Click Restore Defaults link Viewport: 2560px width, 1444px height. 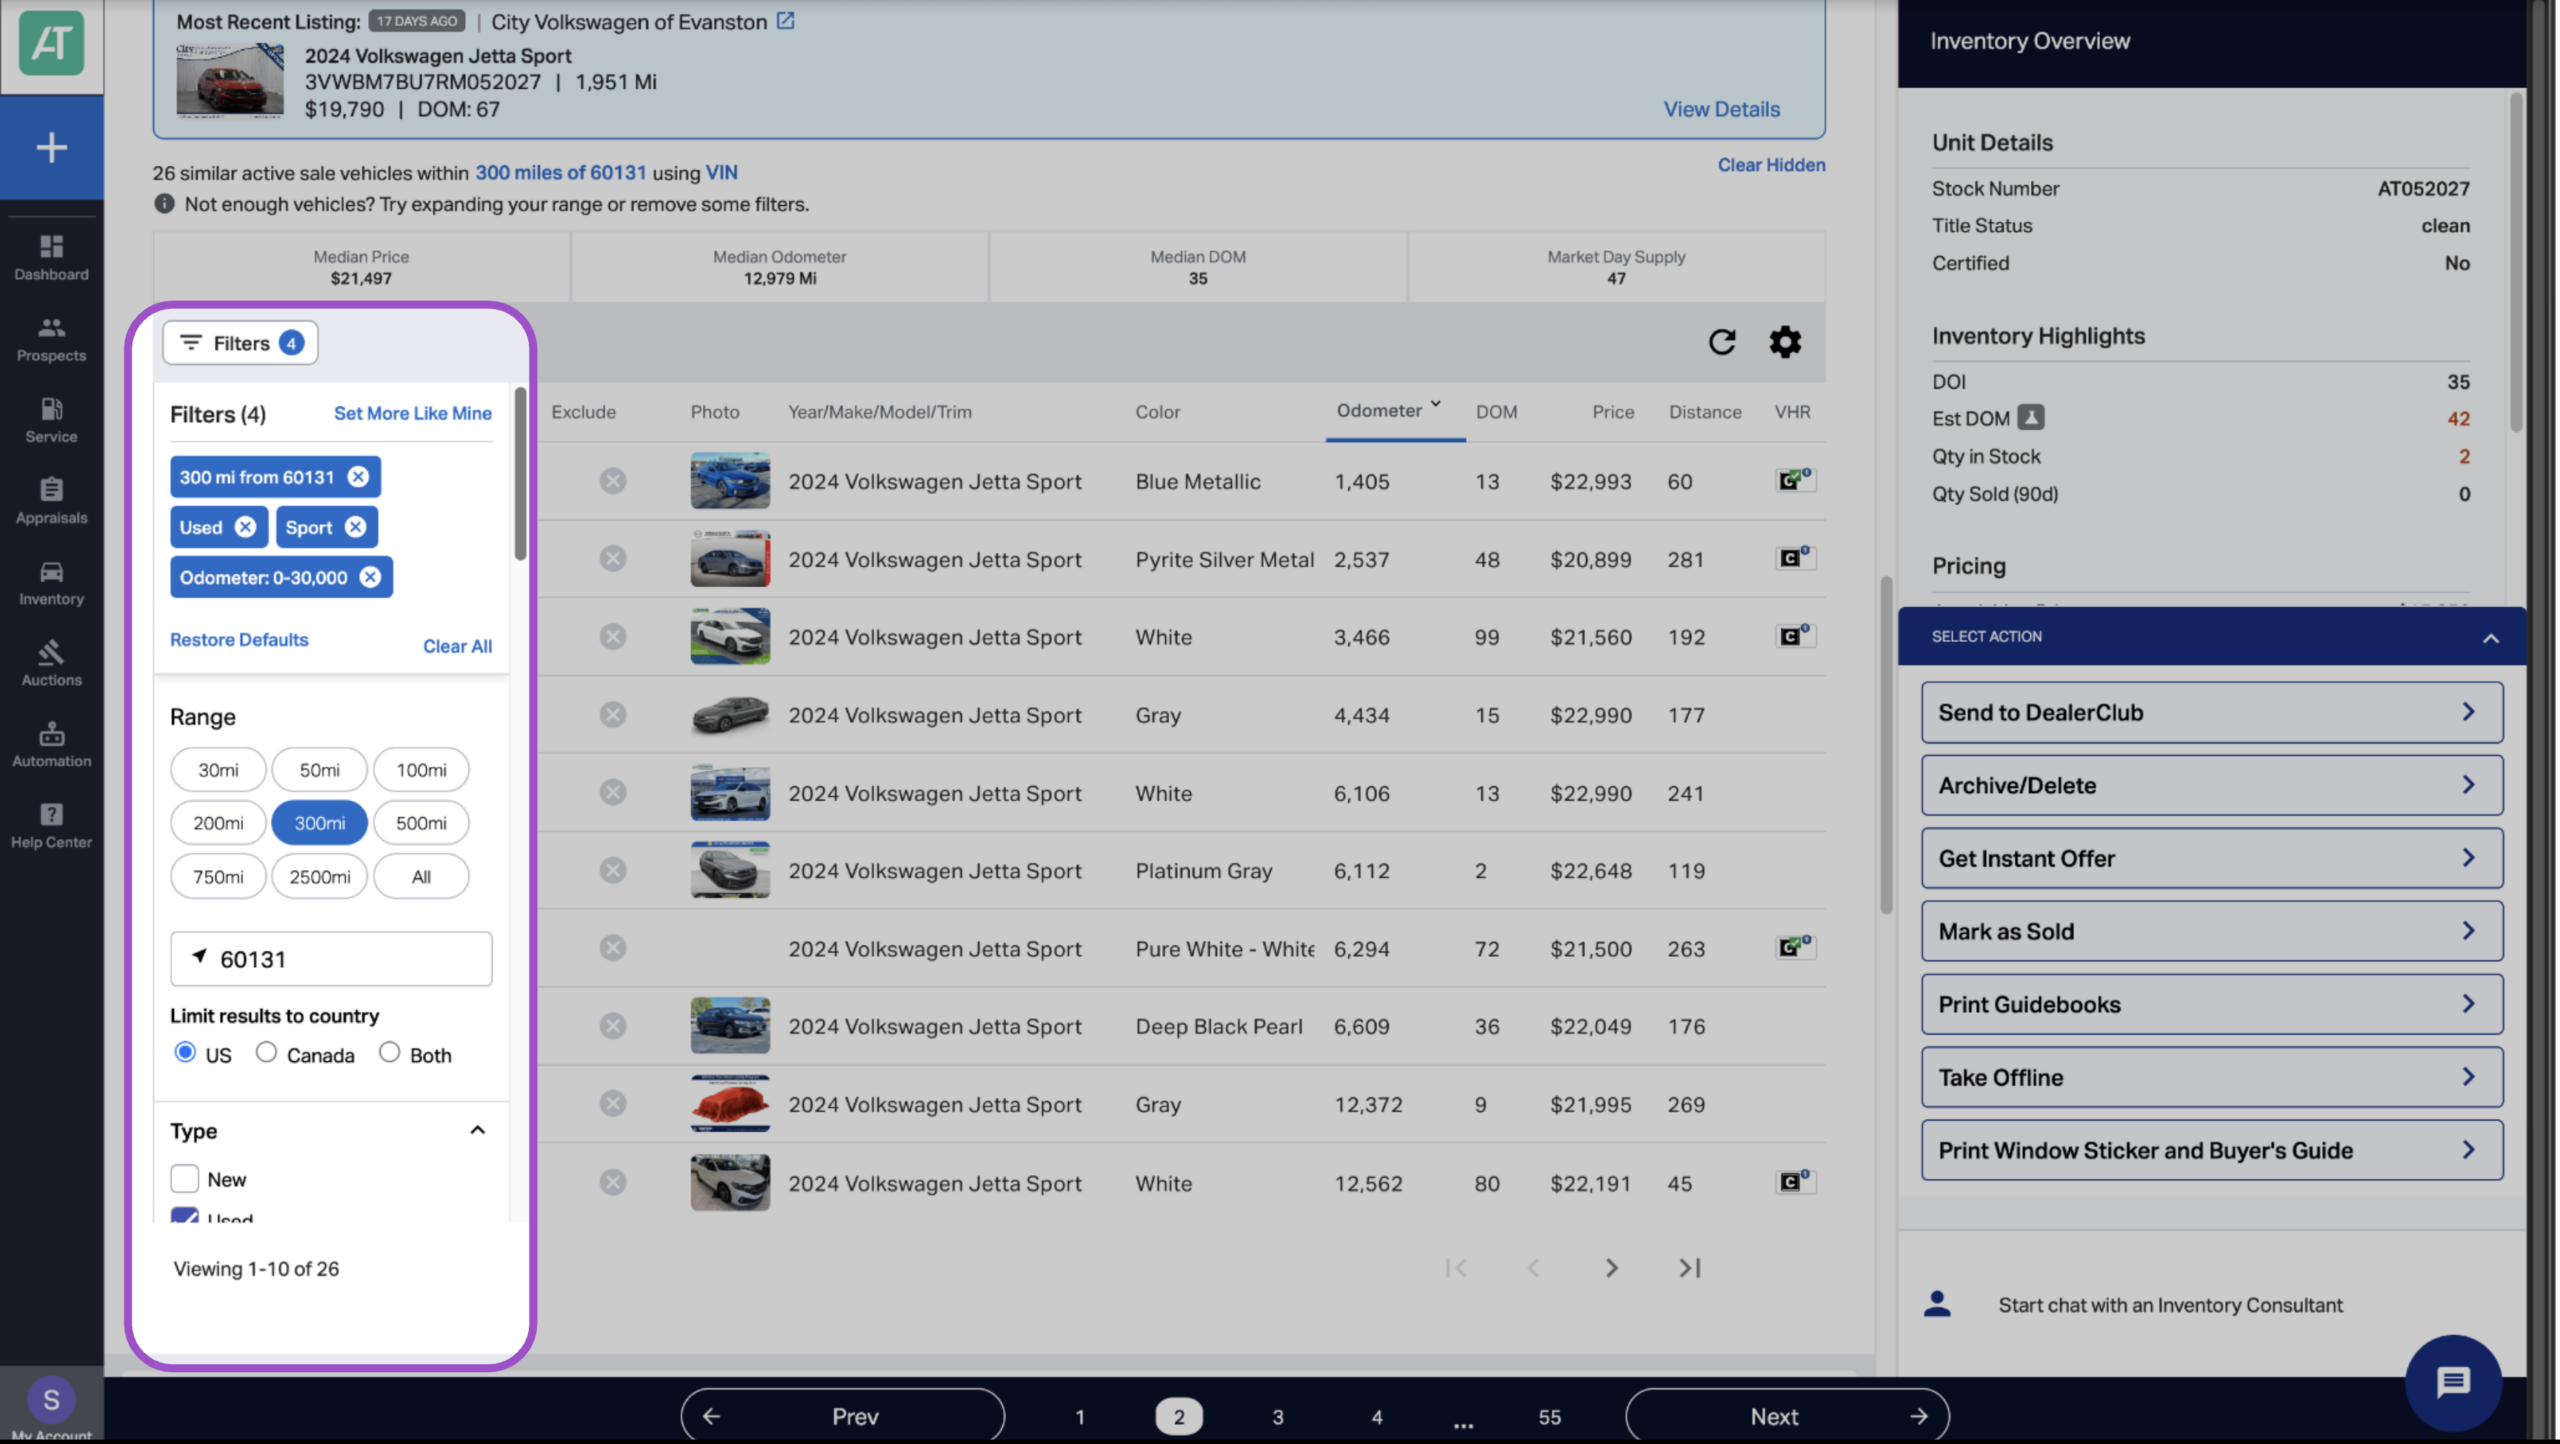(x=239, y=639)
